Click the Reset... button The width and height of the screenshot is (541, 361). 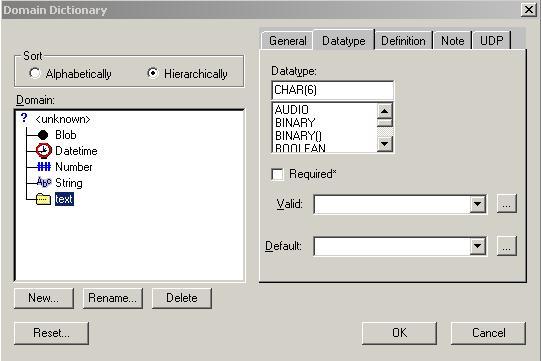coord(51,333)
